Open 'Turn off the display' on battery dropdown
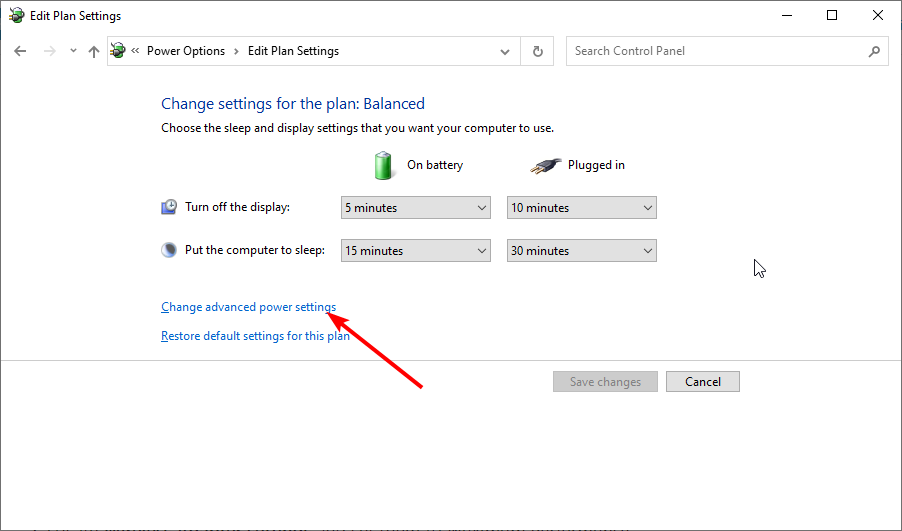This screenshot has height=531, width=902. [415, 208]
